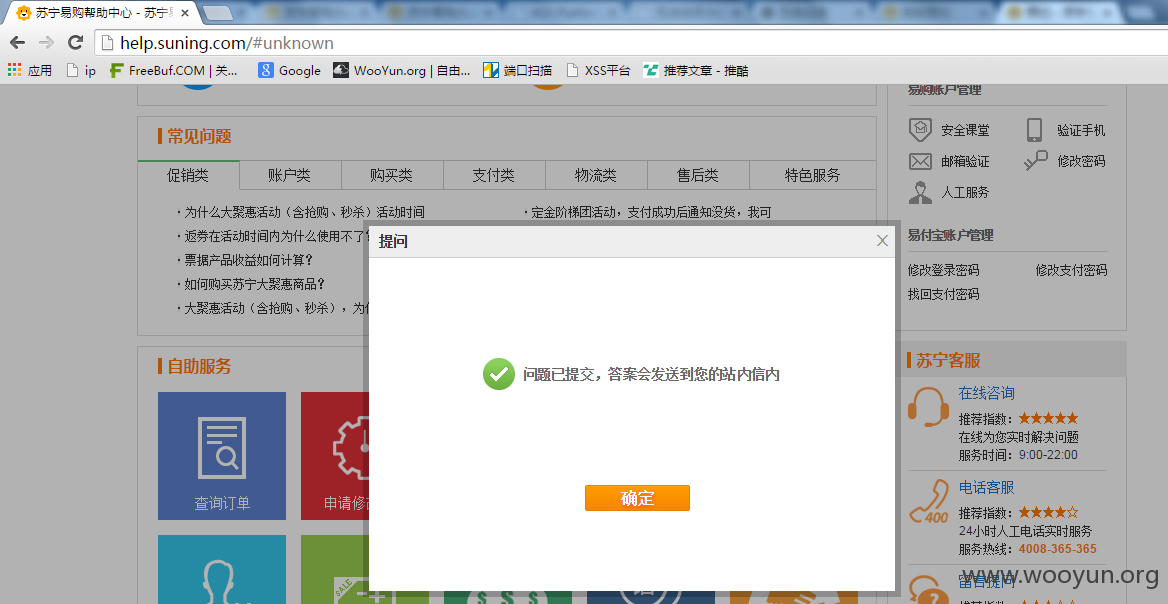This screenshot has height=604, width=1168.
Task: Open FAQ 票据产品收益如何计算?
Action: click(248, 260)
